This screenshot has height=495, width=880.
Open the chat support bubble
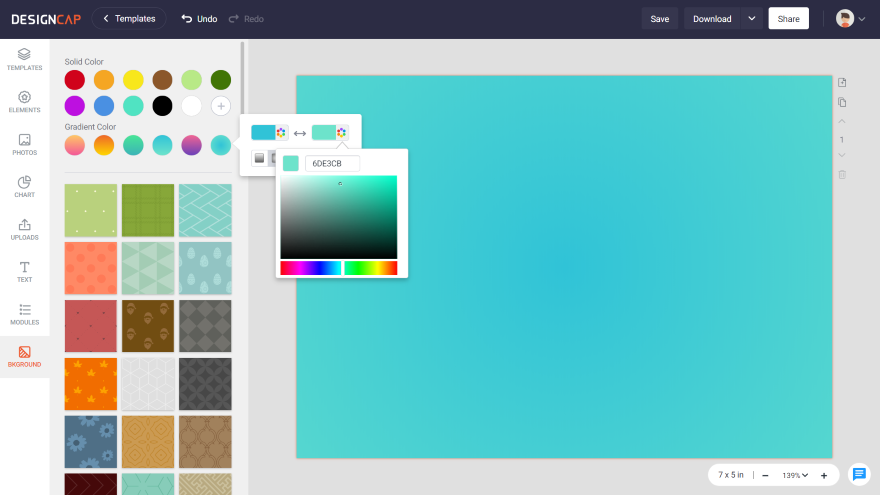tap(859, 474)
